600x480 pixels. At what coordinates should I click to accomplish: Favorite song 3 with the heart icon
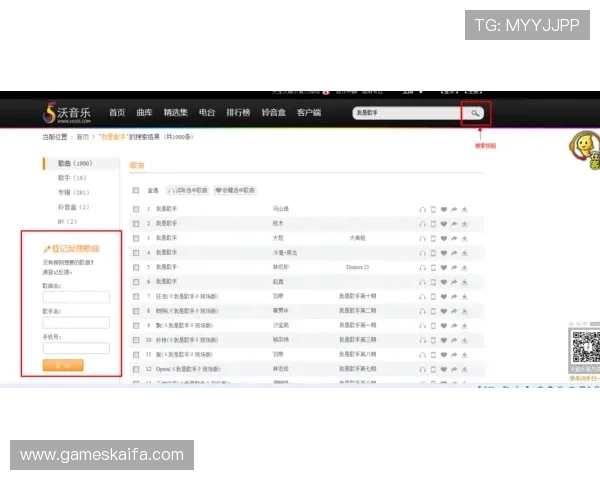[443, 238]
